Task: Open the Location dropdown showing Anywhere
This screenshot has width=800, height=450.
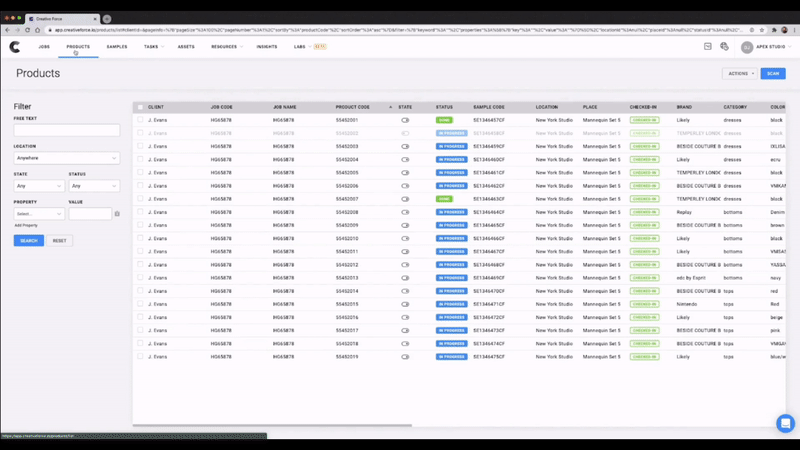Action: [66, 158]
